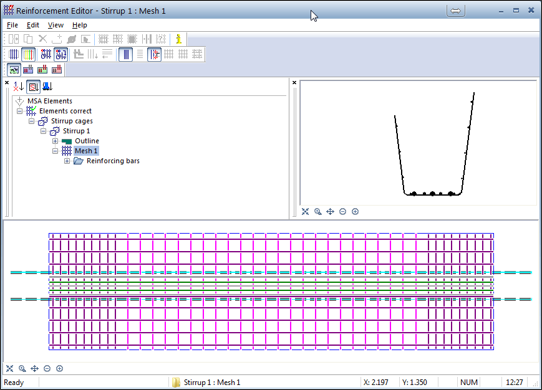Select the Reinforcing bars folder item
Viewport: 542px width, 390px height.
tap(113, 161)
